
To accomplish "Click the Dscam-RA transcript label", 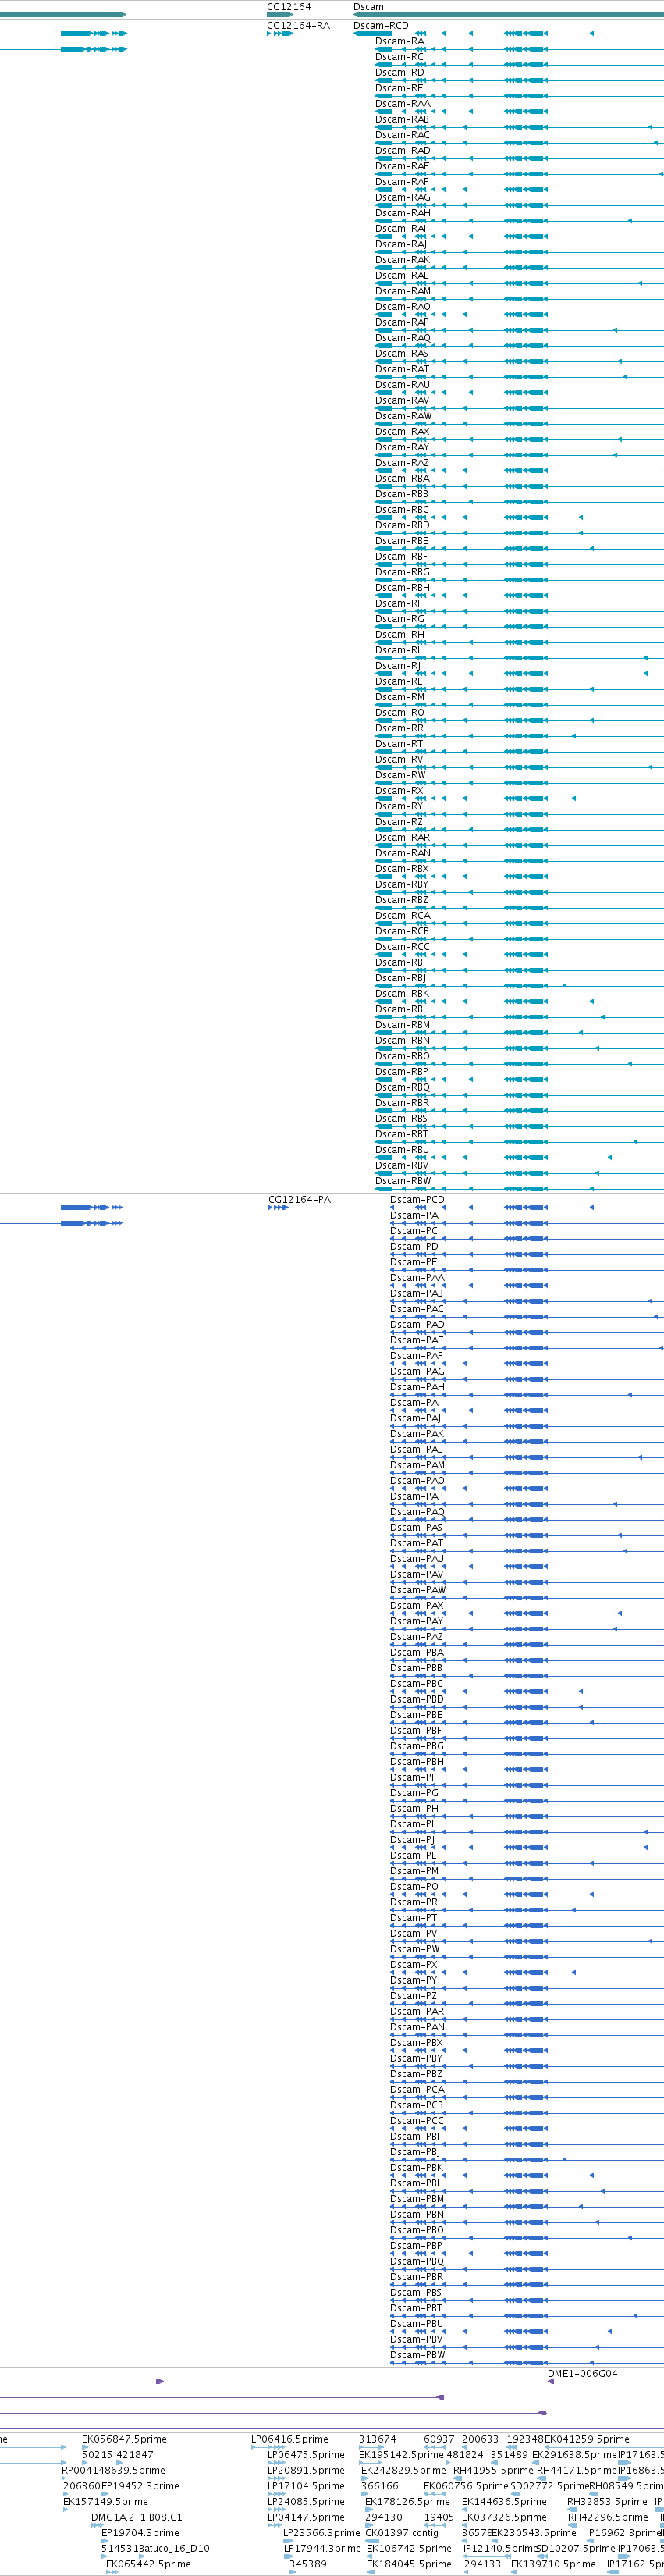I will [x=399, y=41].
